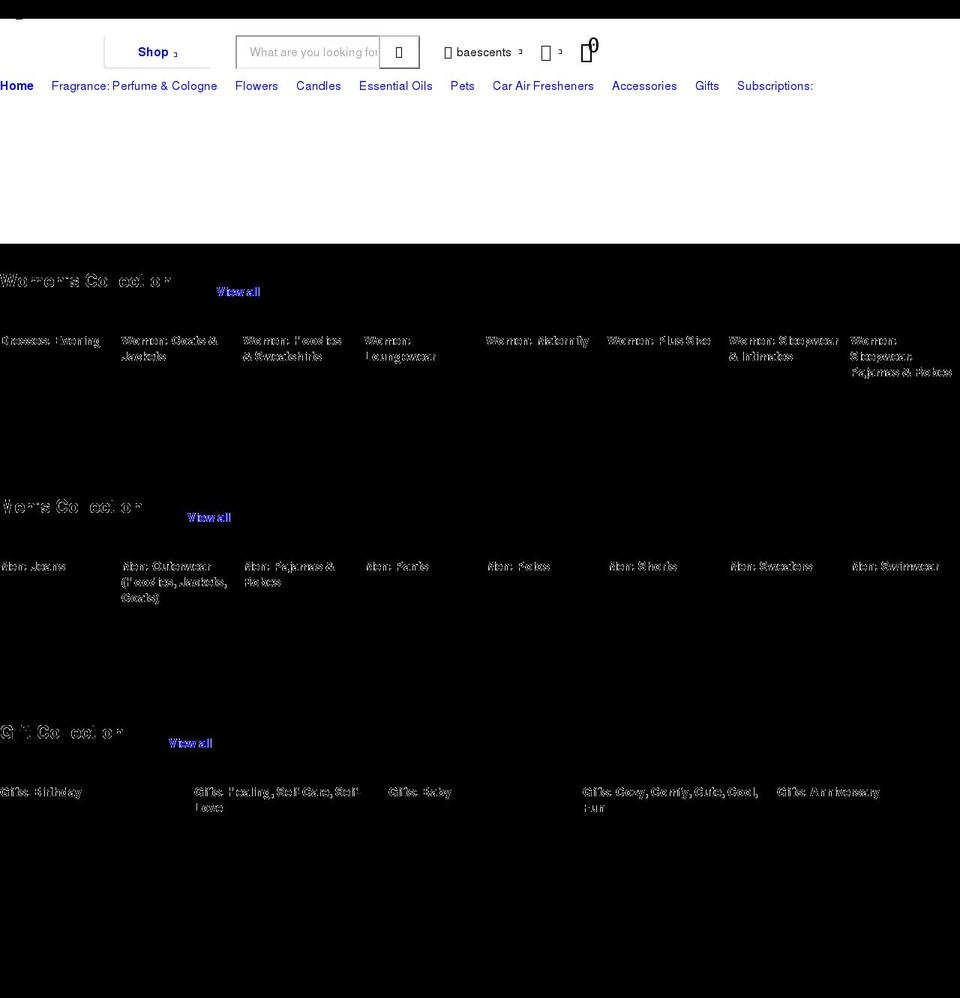Focus the 'What are you looking for' search field
This screenshot has width=960, height=998.
(308, 52)
